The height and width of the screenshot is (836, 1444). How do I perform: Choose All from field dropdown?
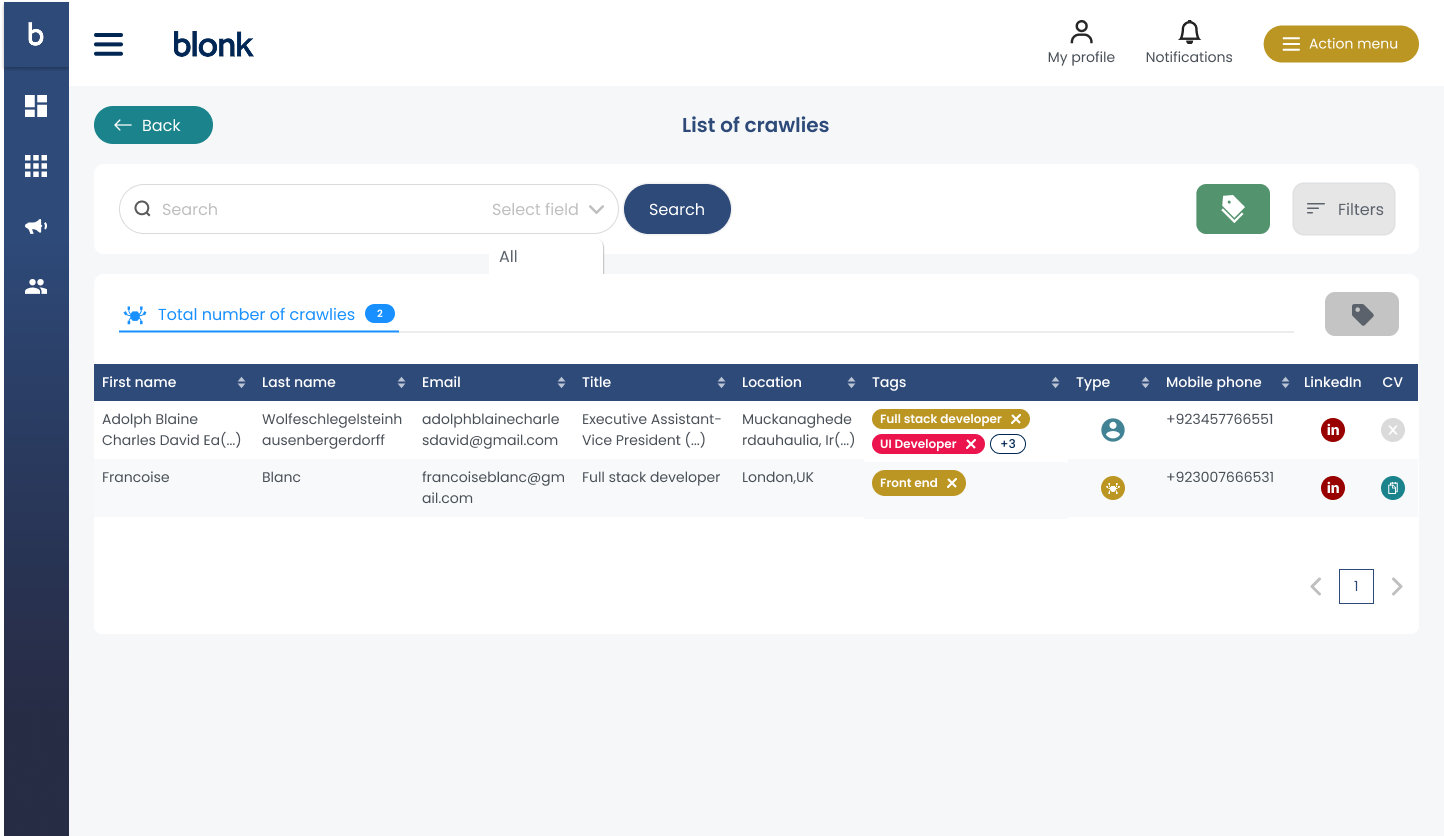click(x=509, y=257)
